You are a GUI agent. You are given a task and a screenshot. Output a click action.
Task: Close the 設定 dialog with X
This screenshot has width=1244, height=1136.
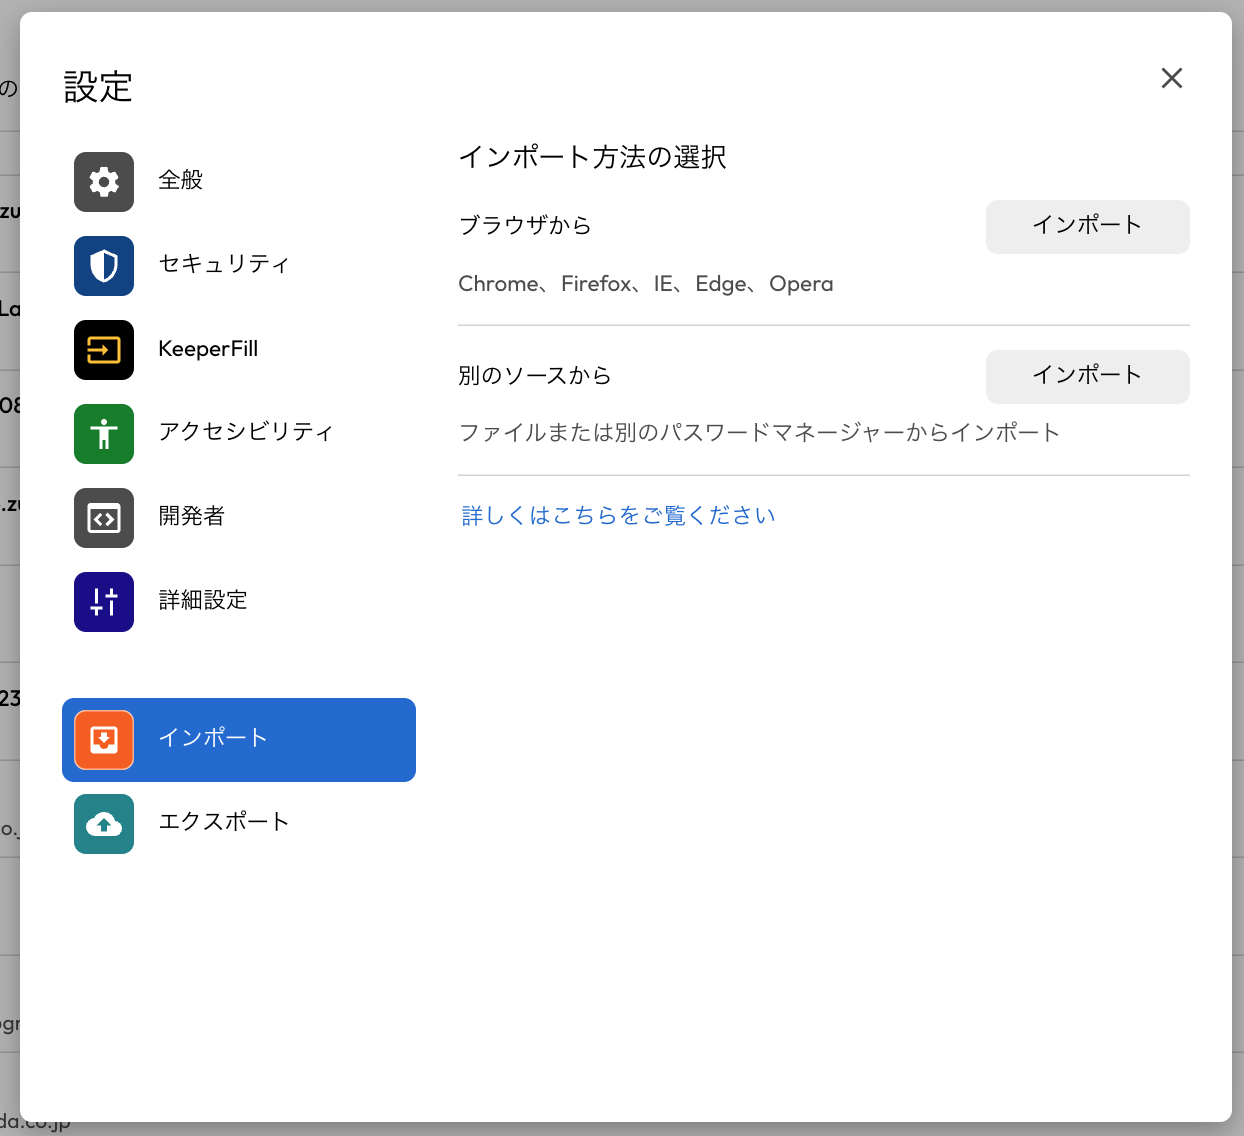(1172, 78)
